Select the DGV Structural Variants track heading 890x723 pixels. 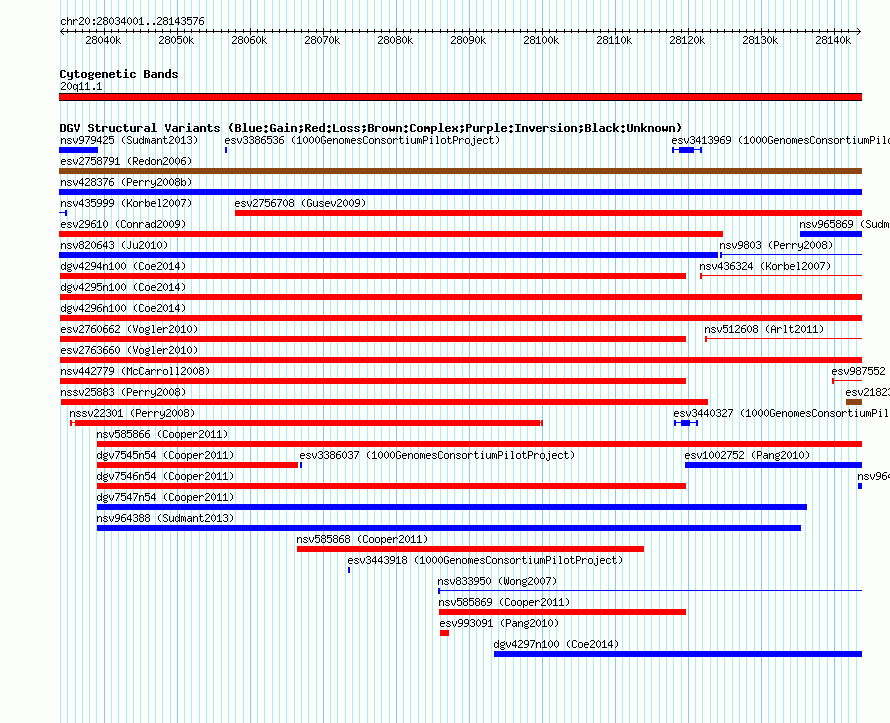[370, 128]
